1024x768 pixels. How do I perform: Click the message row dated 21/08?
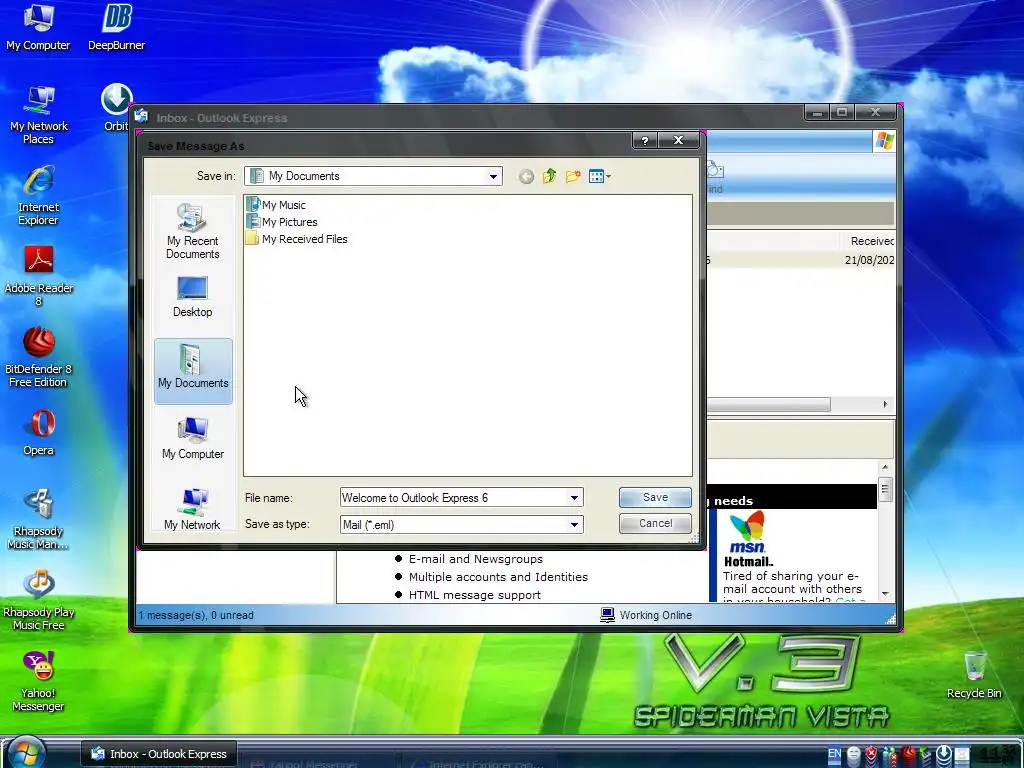click(801, 260)
